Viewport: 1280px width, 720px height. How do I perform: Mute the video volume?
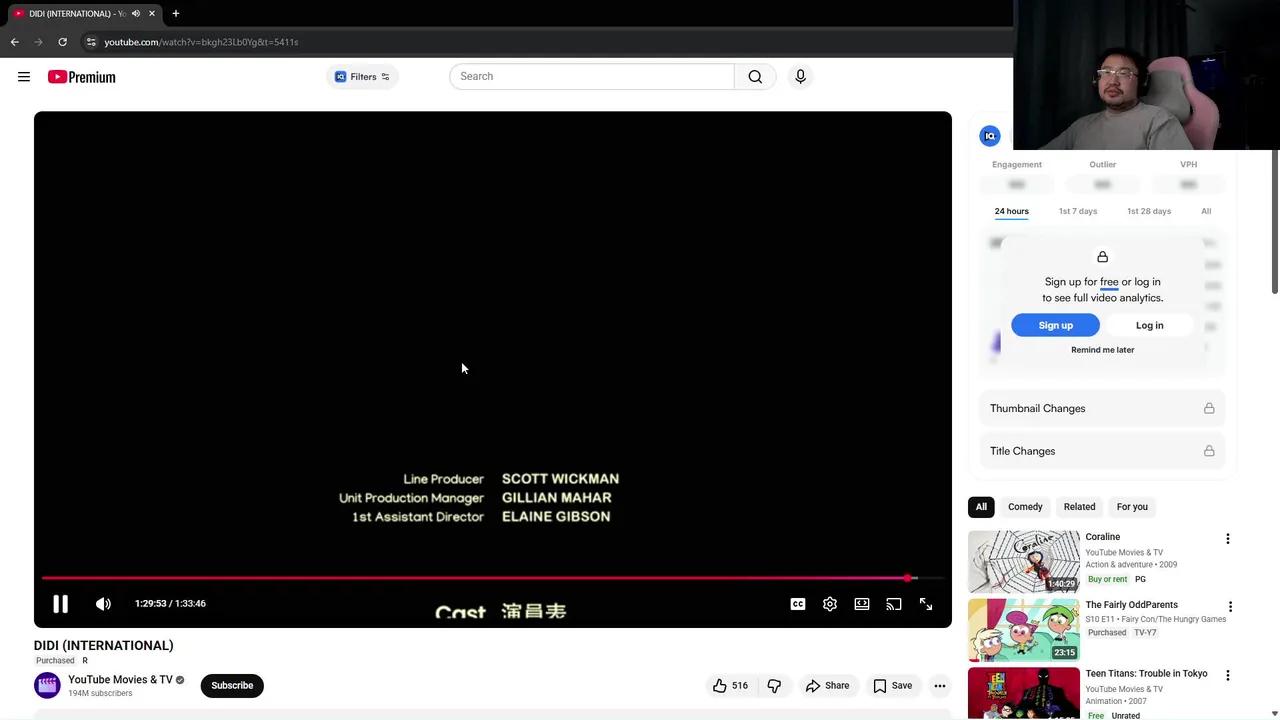click(103, 603)
